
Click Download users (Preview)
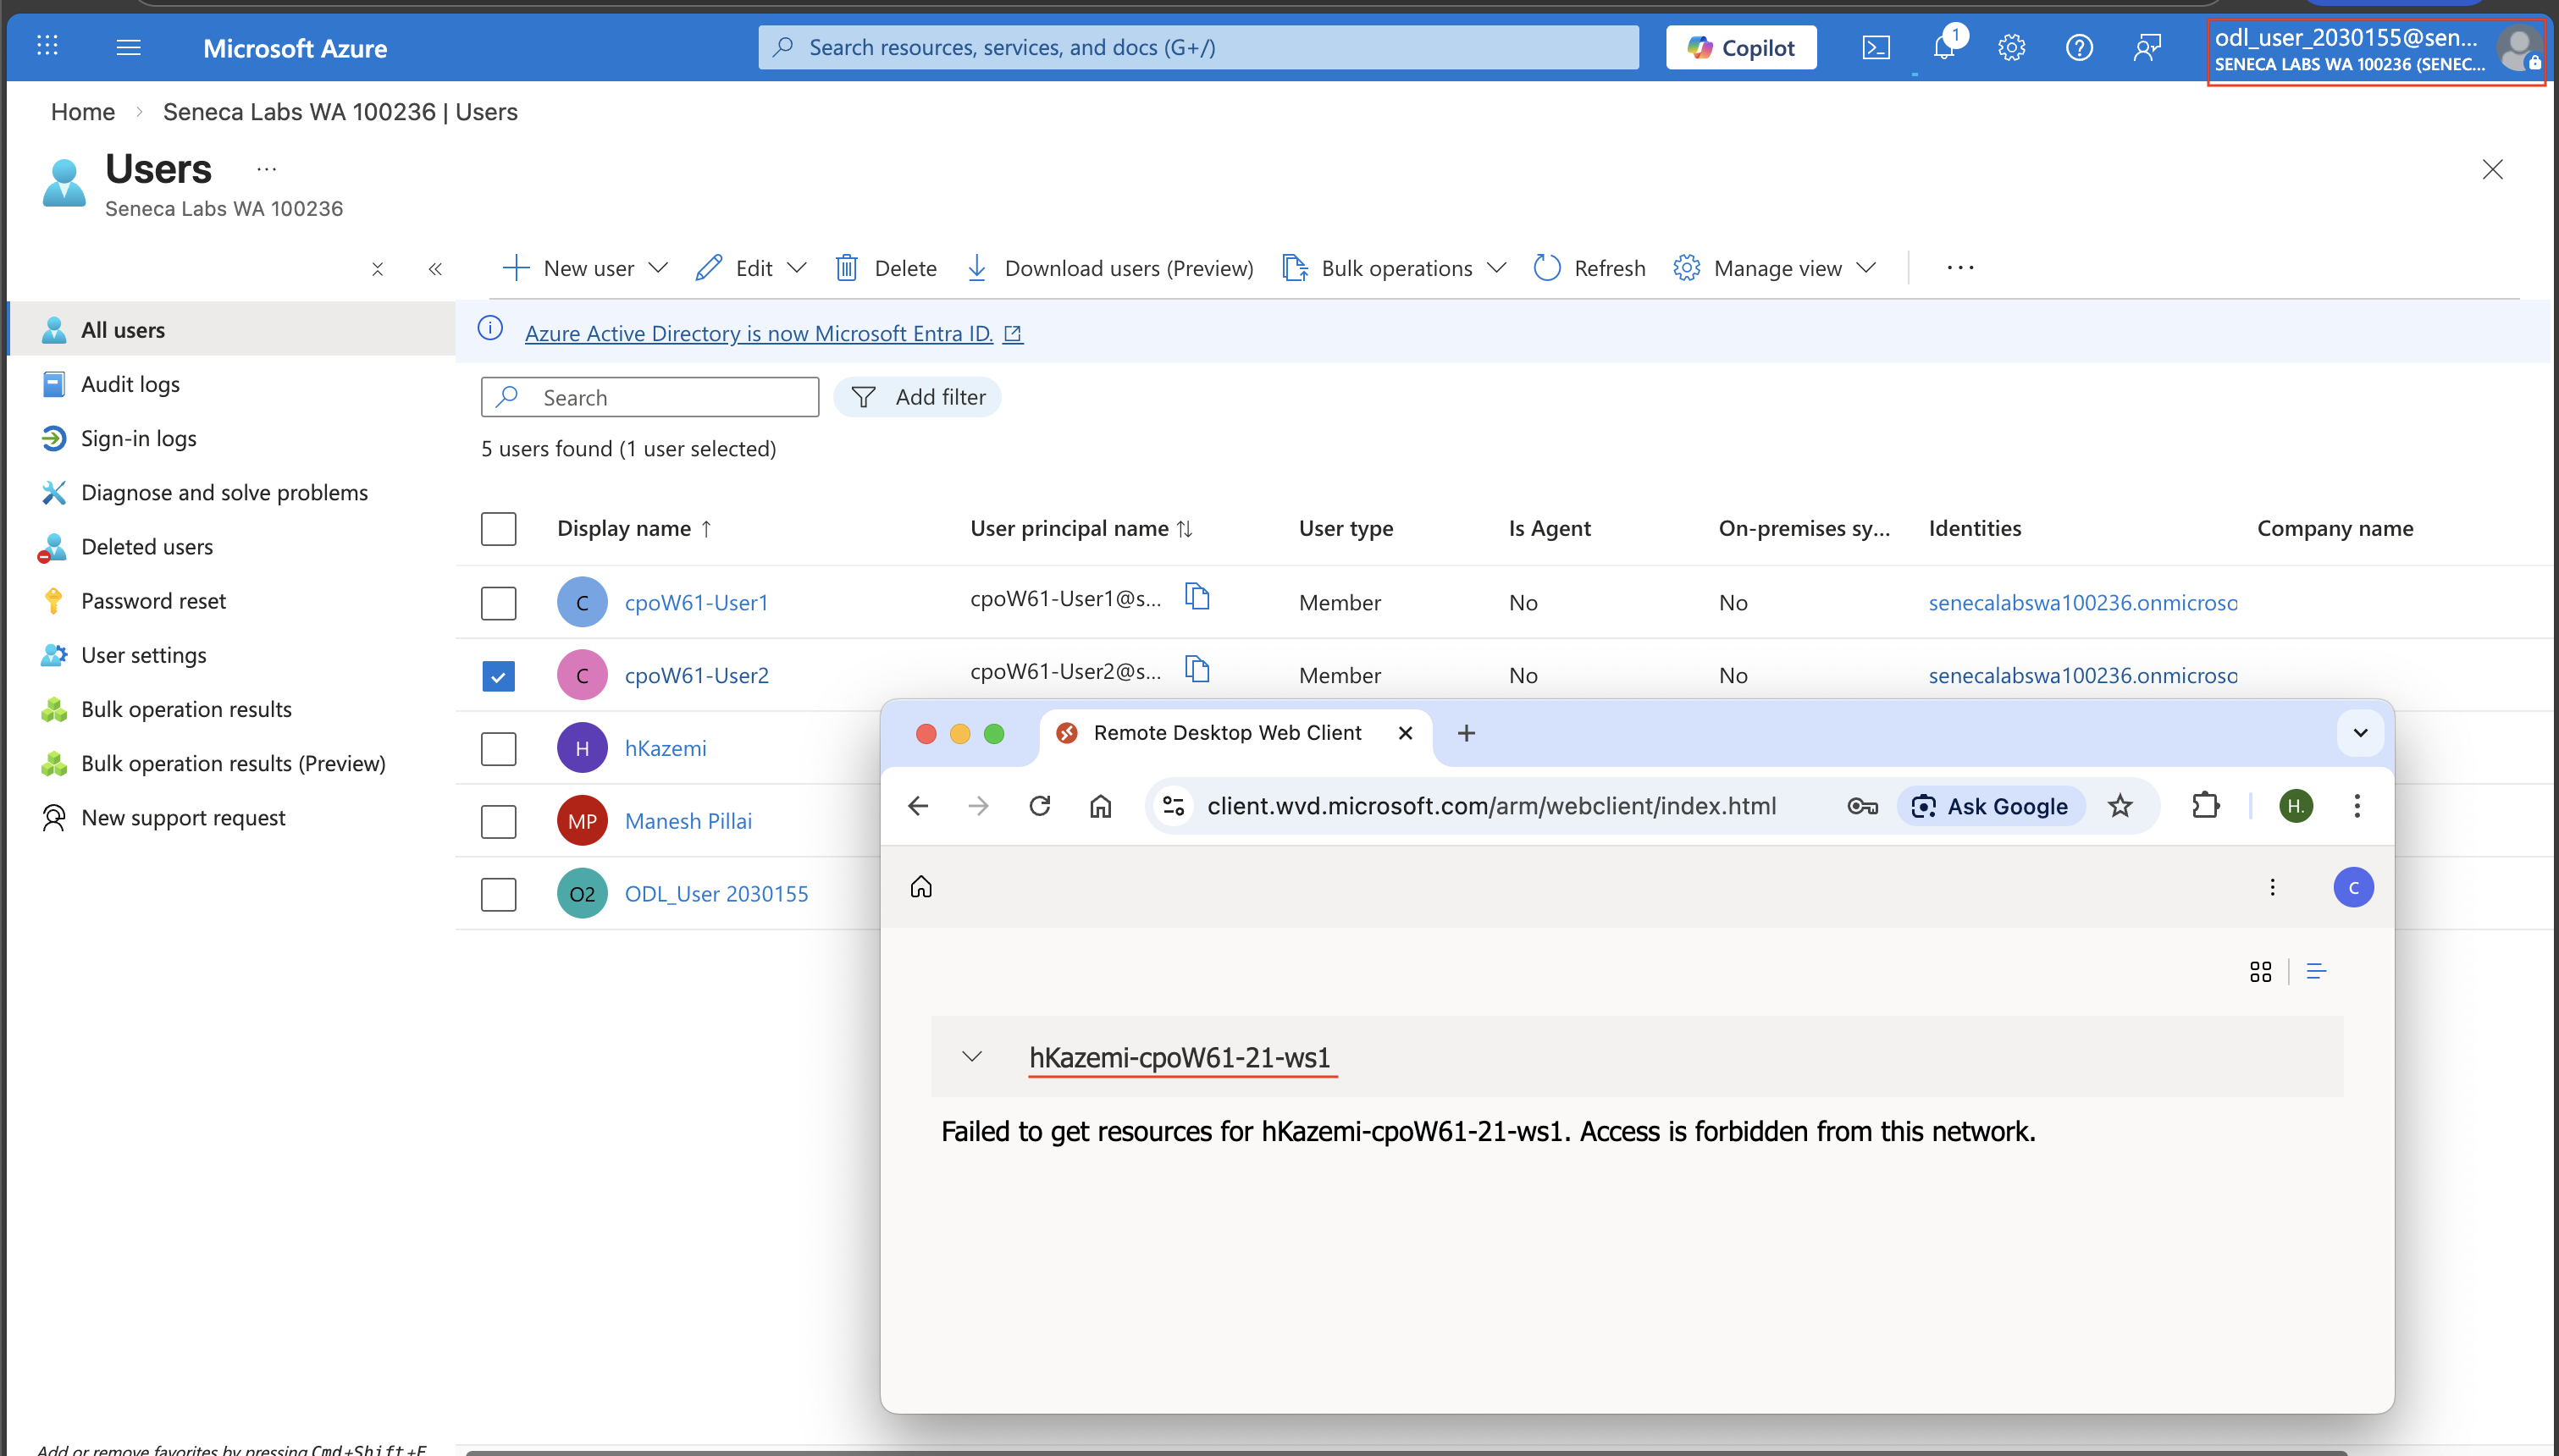point(1110,268)
